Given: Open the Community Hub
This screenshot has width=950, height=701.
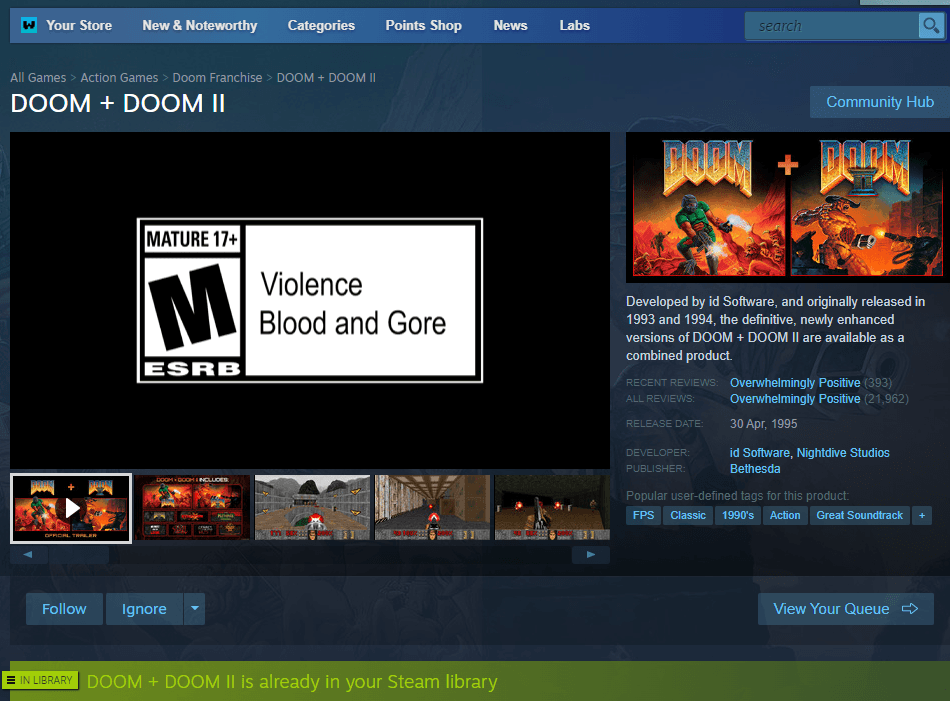Looking at the screenshot, I should (880, 102).
